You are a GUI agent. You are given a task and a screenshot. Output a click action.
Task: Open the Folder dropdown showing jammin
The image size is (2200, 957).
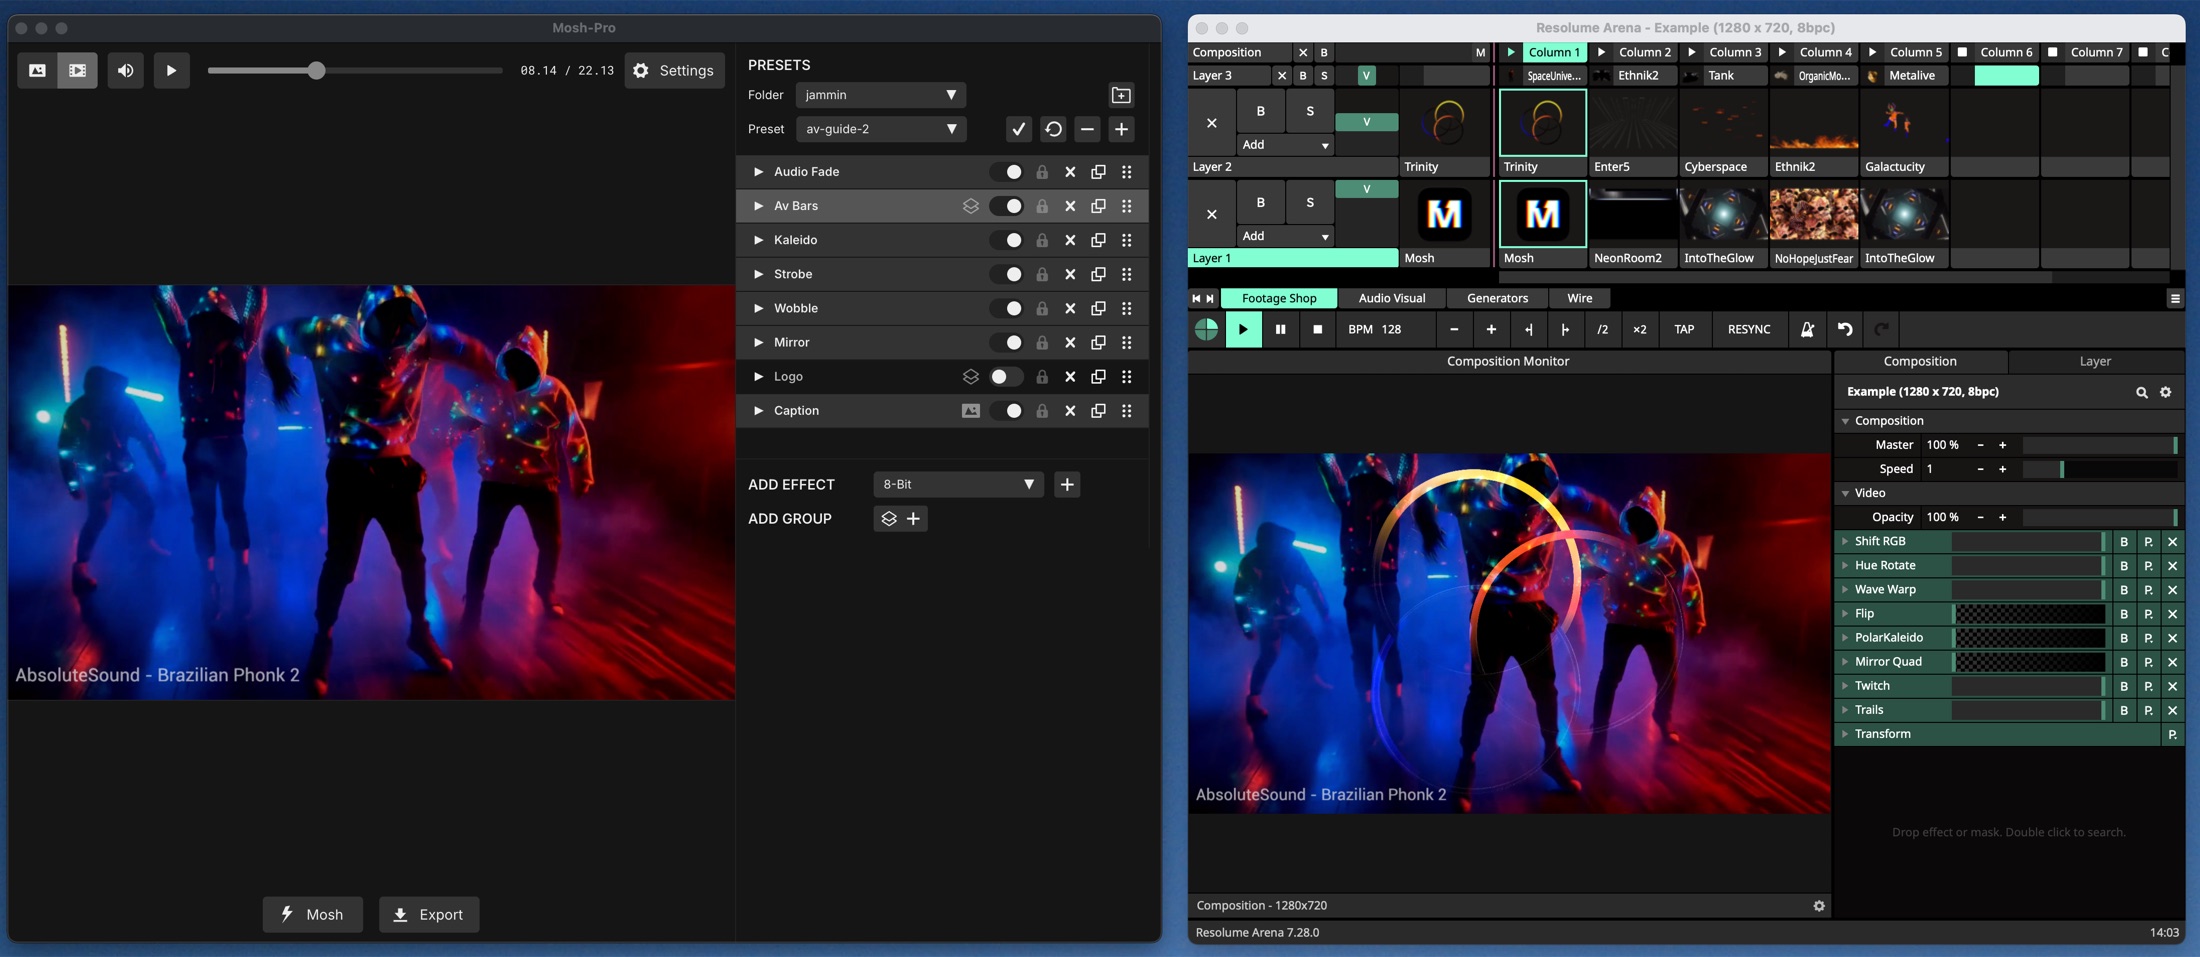pyautogui.click(x=880, y=95)
